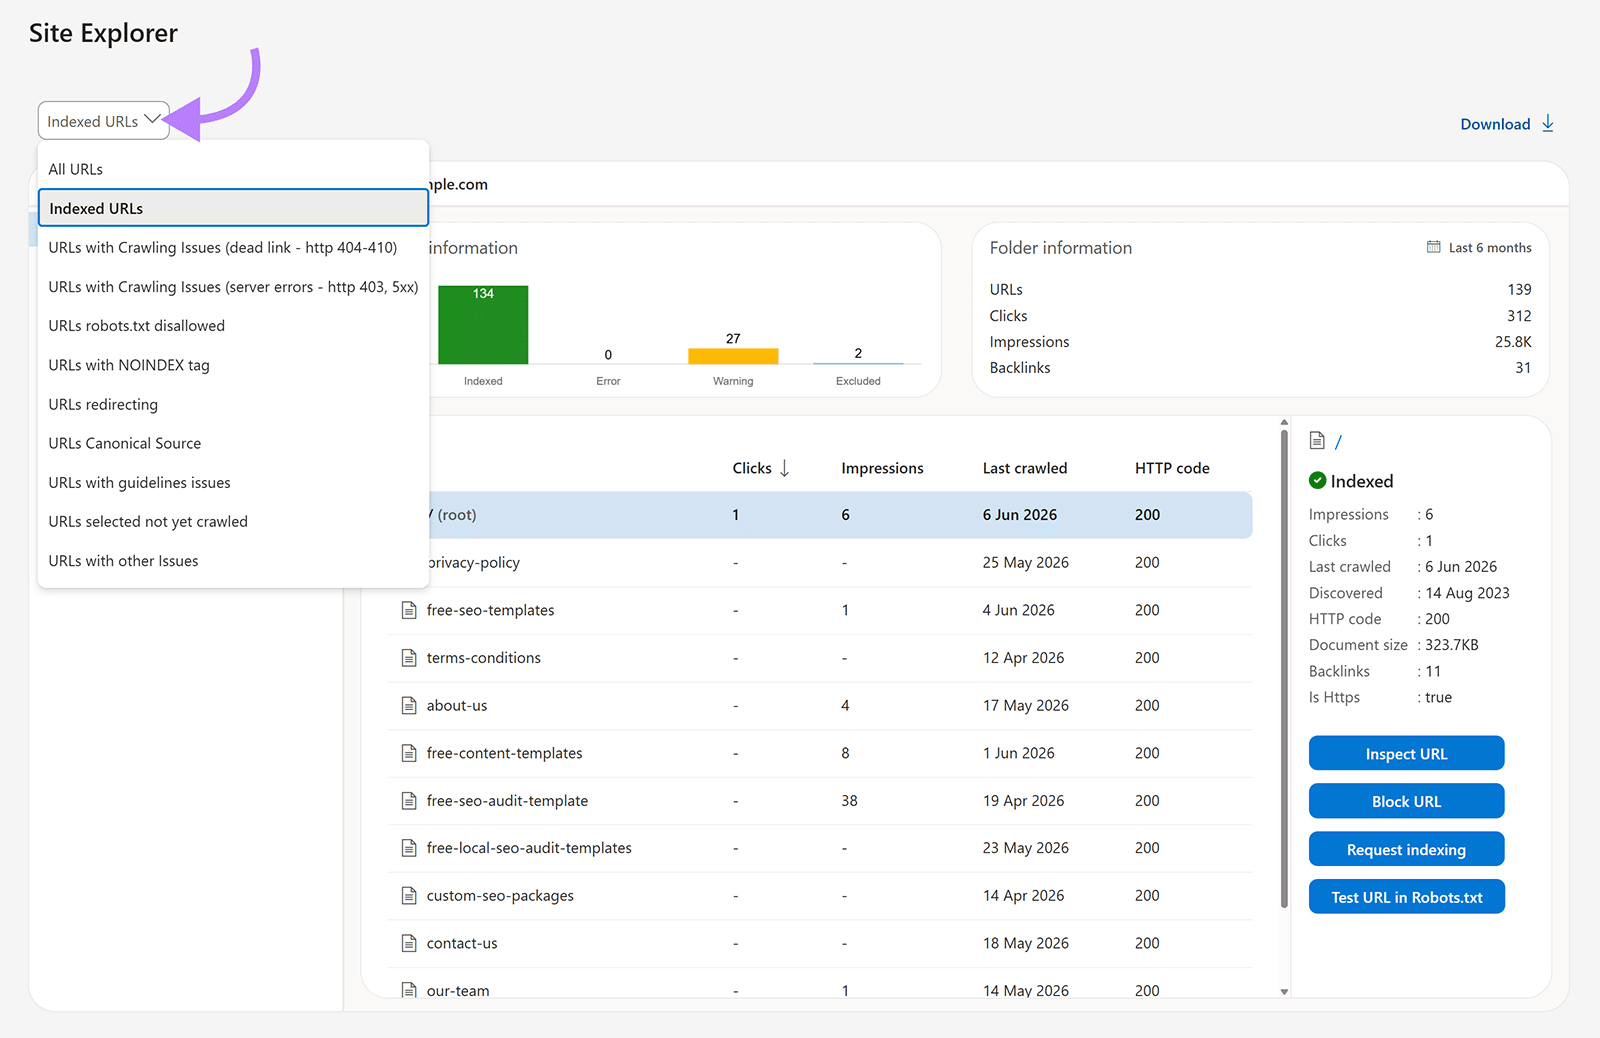Click the page icon for free-content-templates
Image resolution: width=1600 pixels, height=1038 pixels.
(409, 753)
